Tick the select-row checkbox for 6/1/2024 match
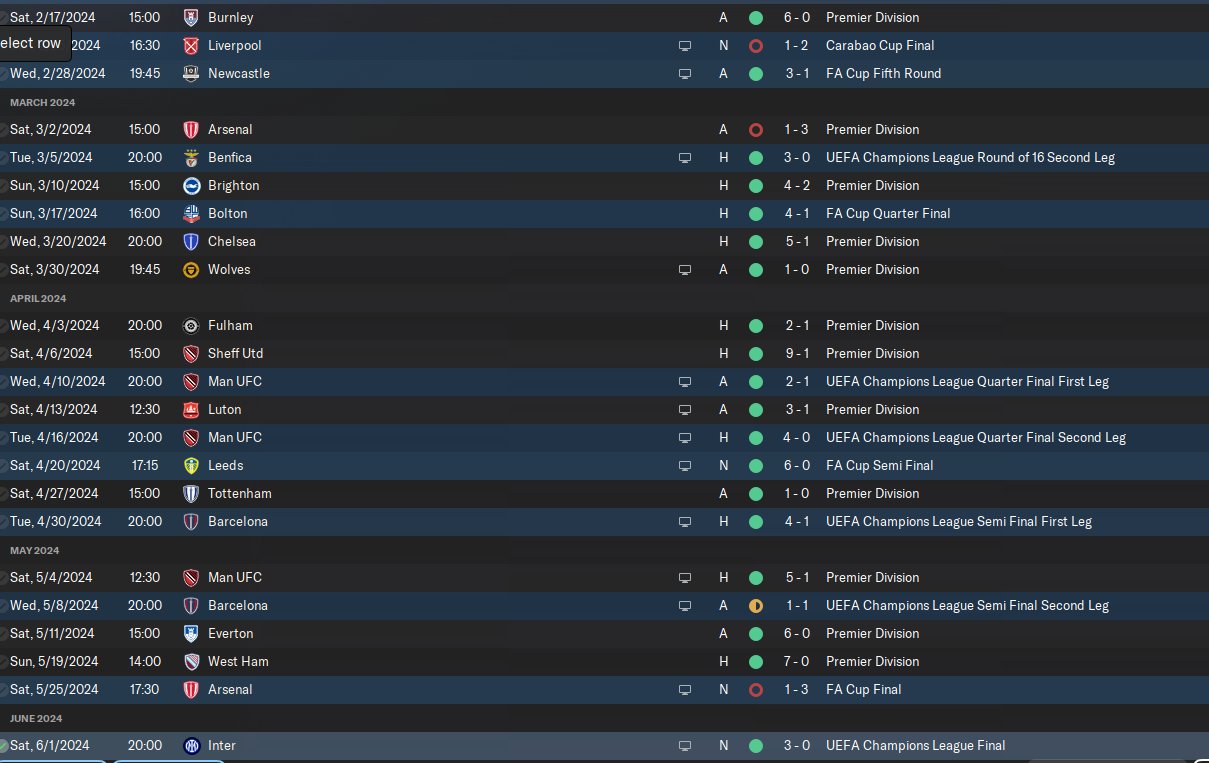Image resolution: width=1209 pixels, height=763 pixels. [x=3, y=746]
